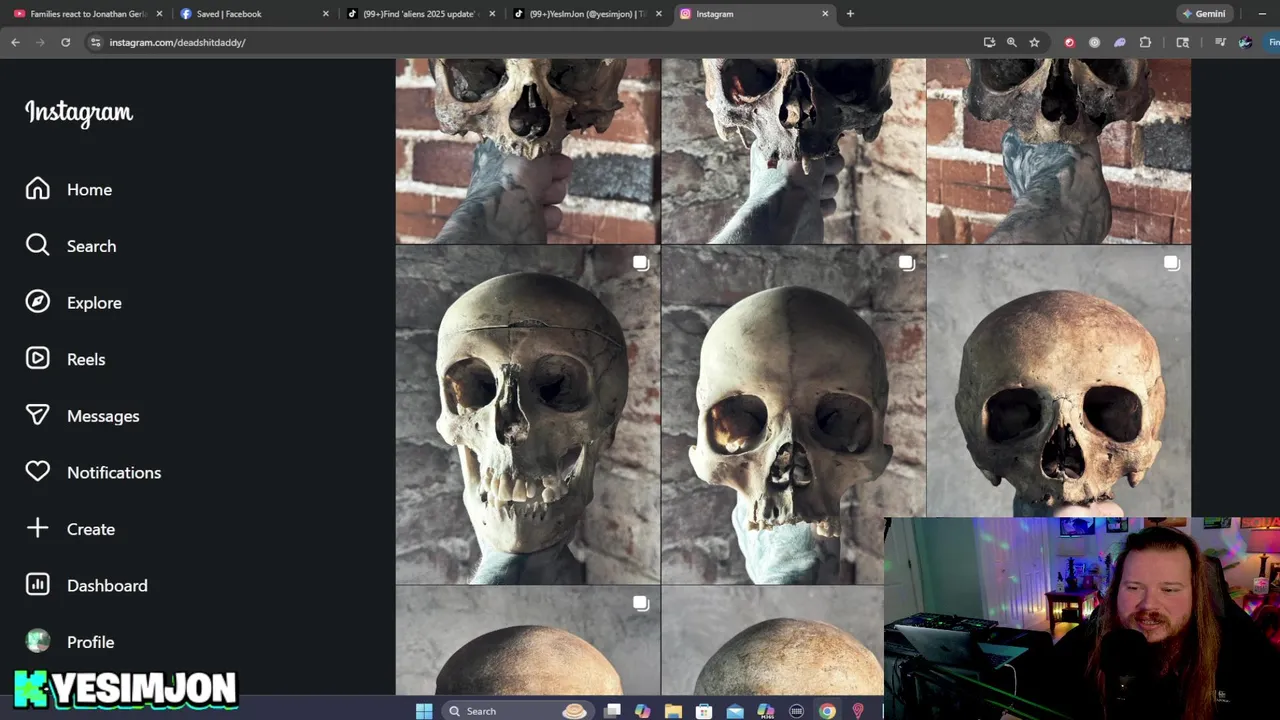Open the middle-row center skull post
This screenshot has width=1280, height=720.
click(793, 415)
